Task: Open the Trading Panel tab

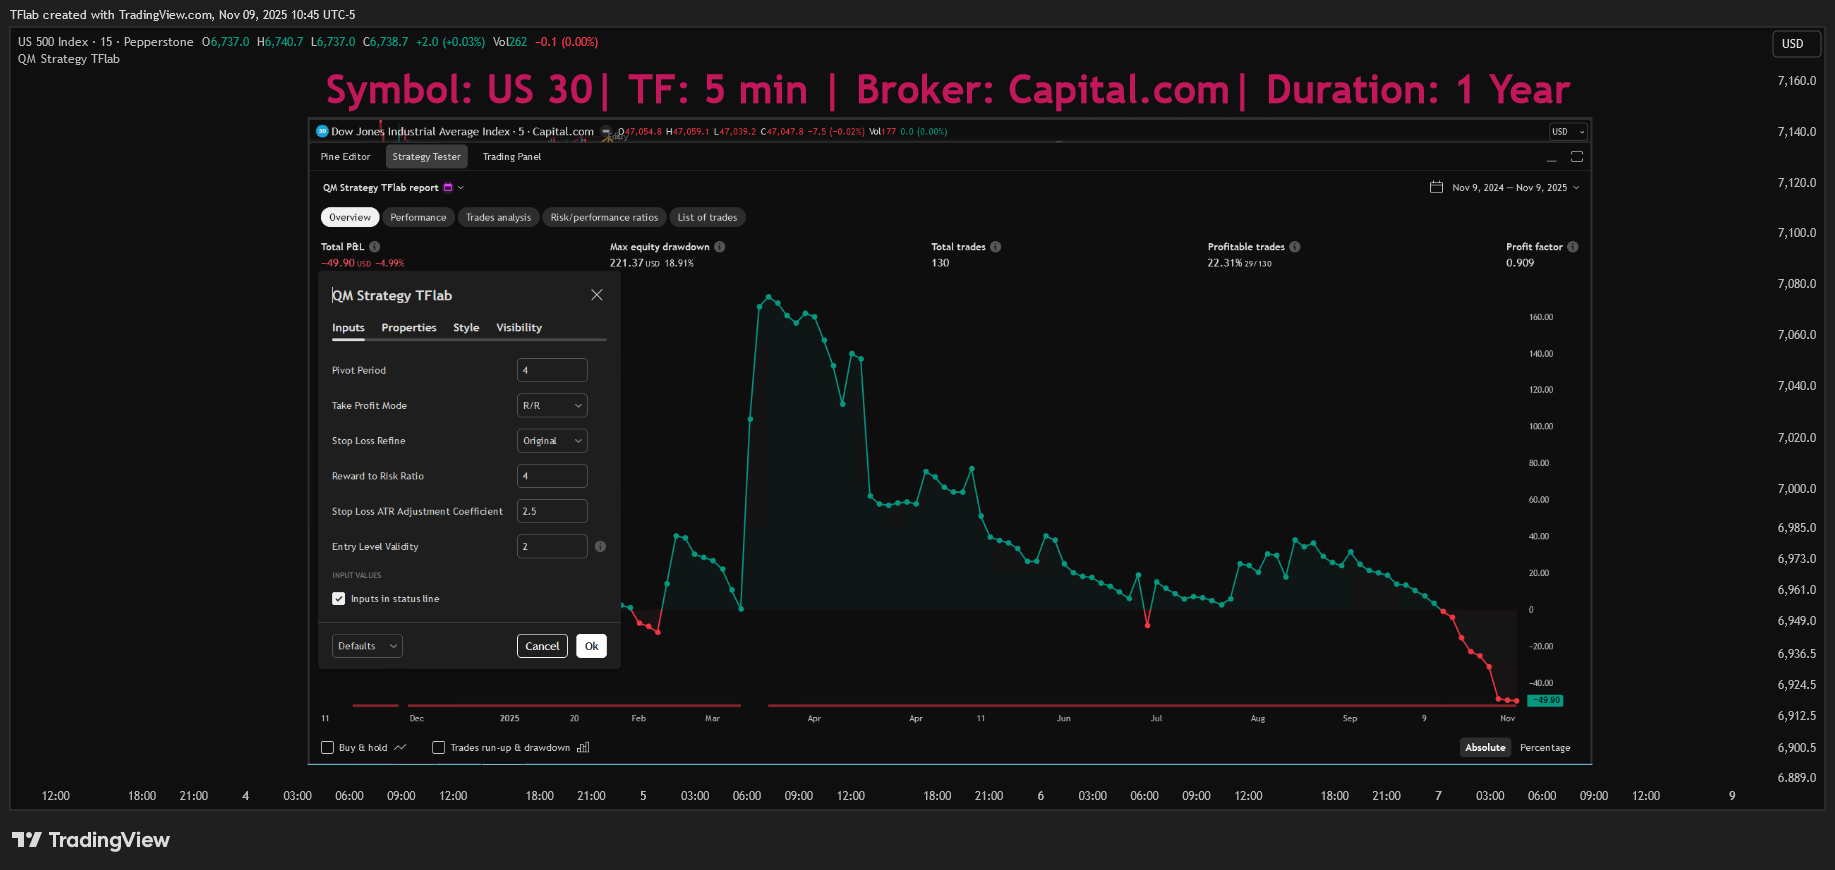Action: [512, 157]
